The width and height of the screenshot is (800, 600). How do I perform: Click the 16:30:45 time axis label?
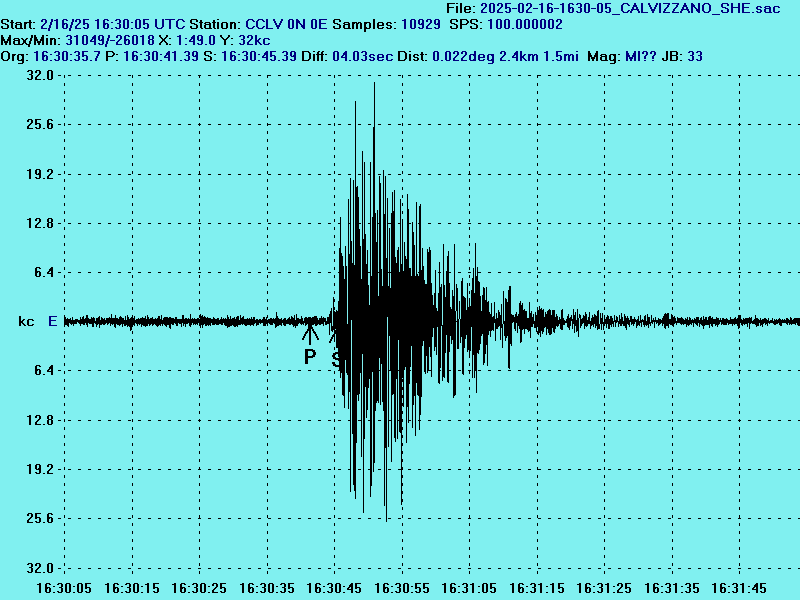pyautogui.click(x=335, y=588)
